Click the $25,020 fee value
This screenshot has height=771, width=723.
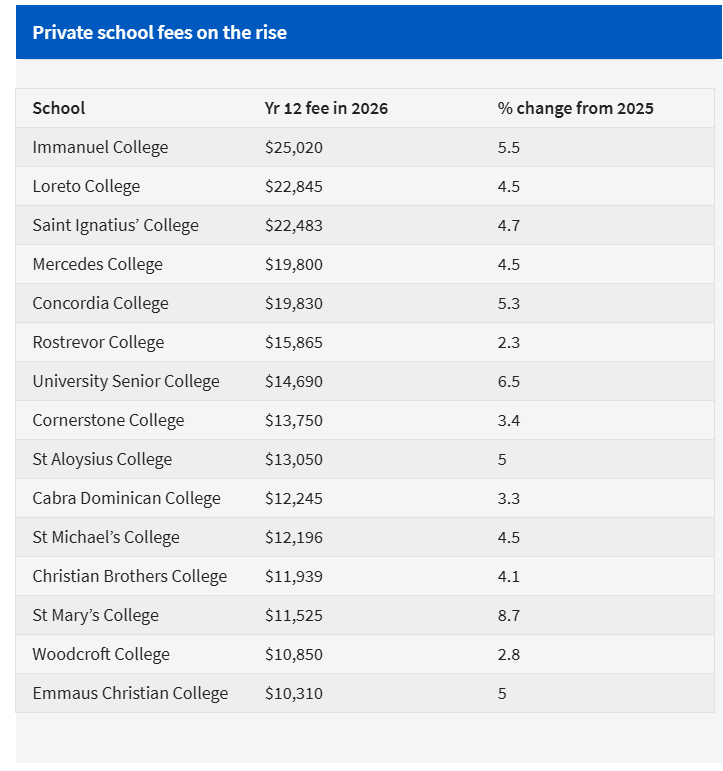pos(294,147)
